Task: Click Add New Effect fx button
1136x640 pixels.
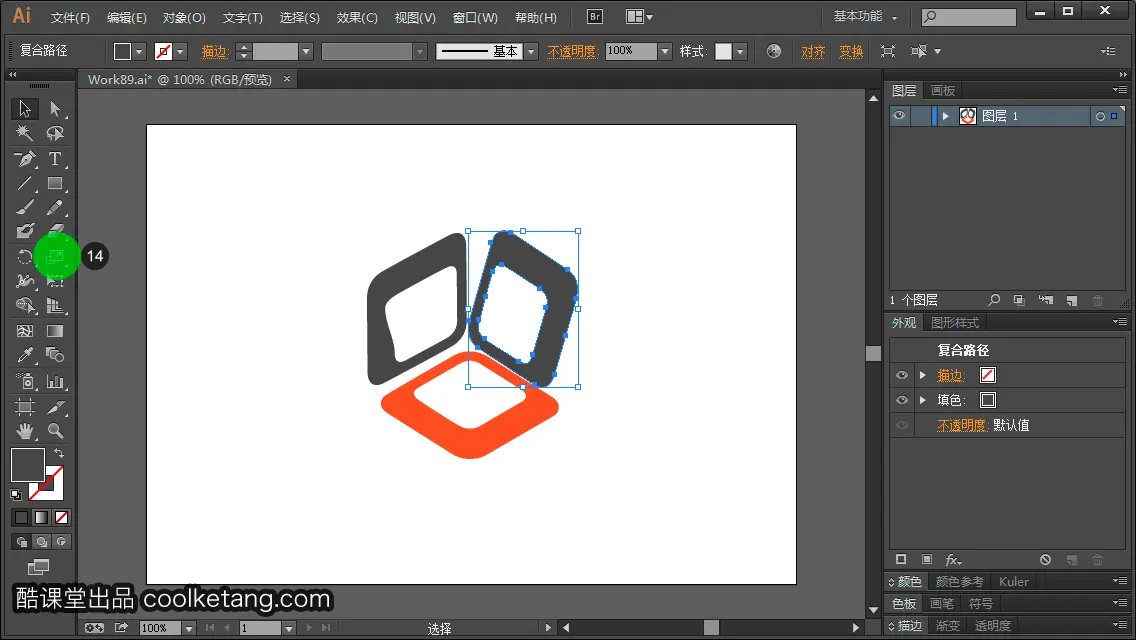Action: click(x=953, y=560)
